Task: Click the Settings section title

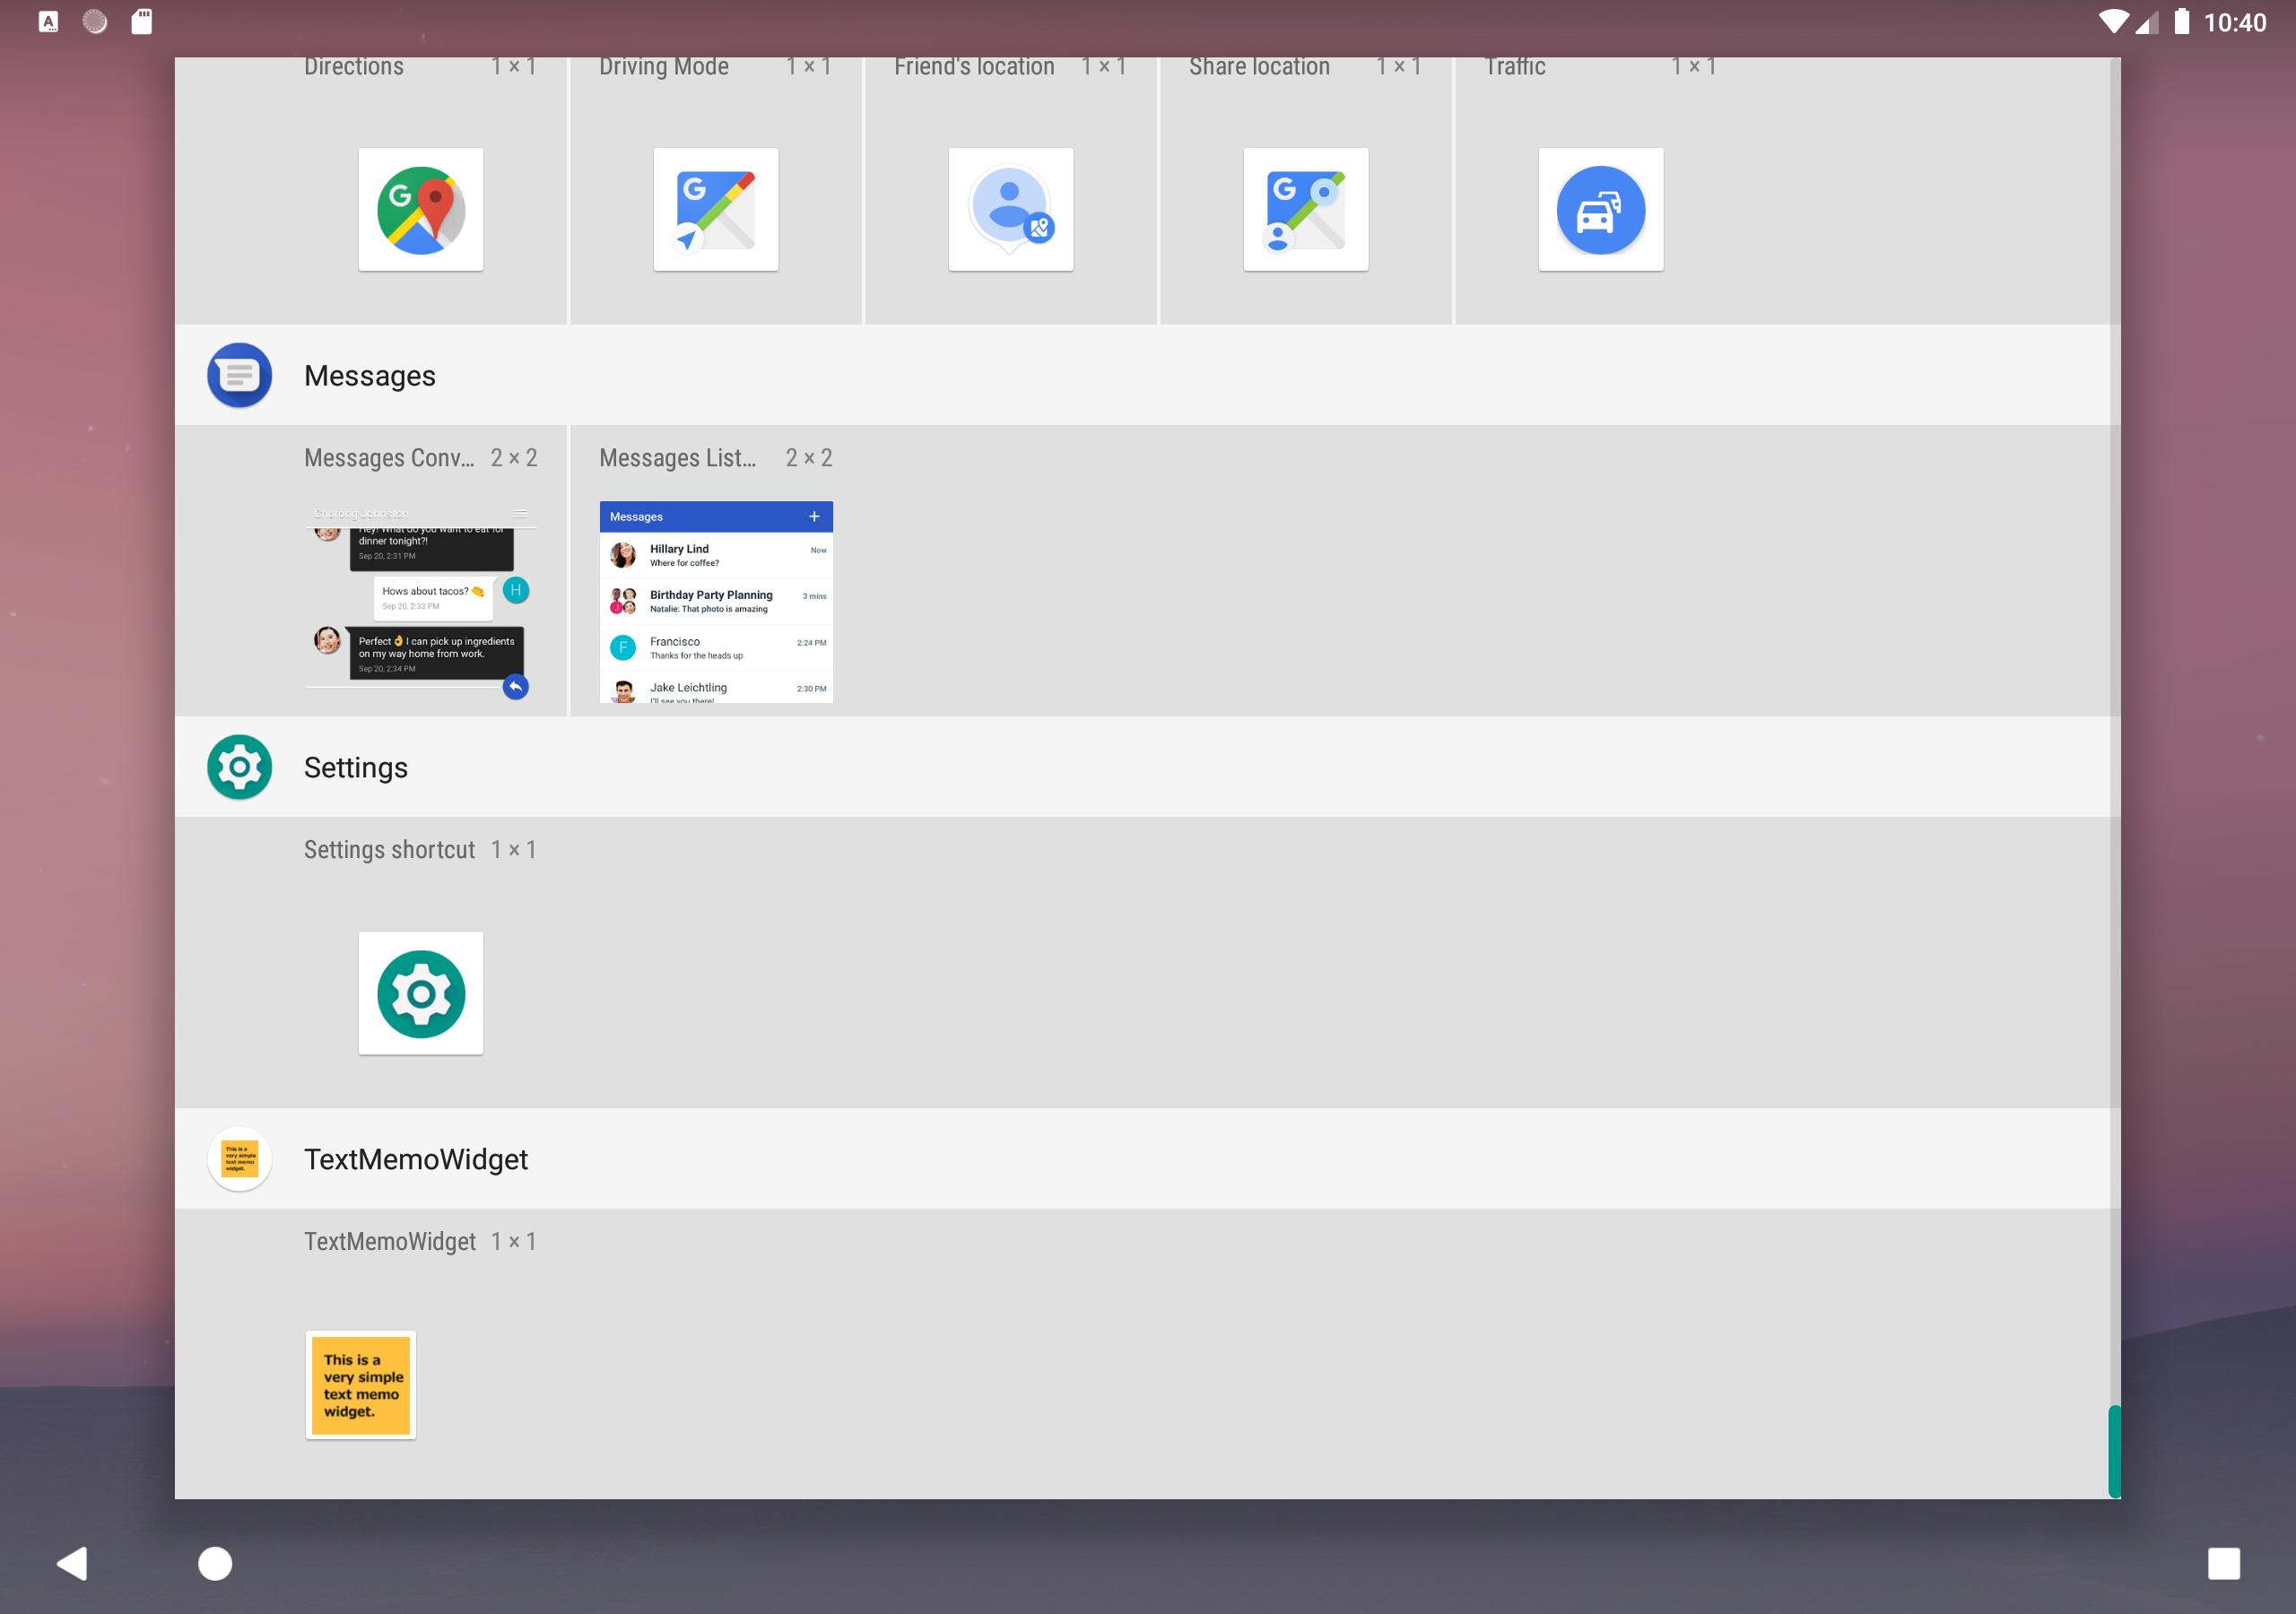Action: 356,768
